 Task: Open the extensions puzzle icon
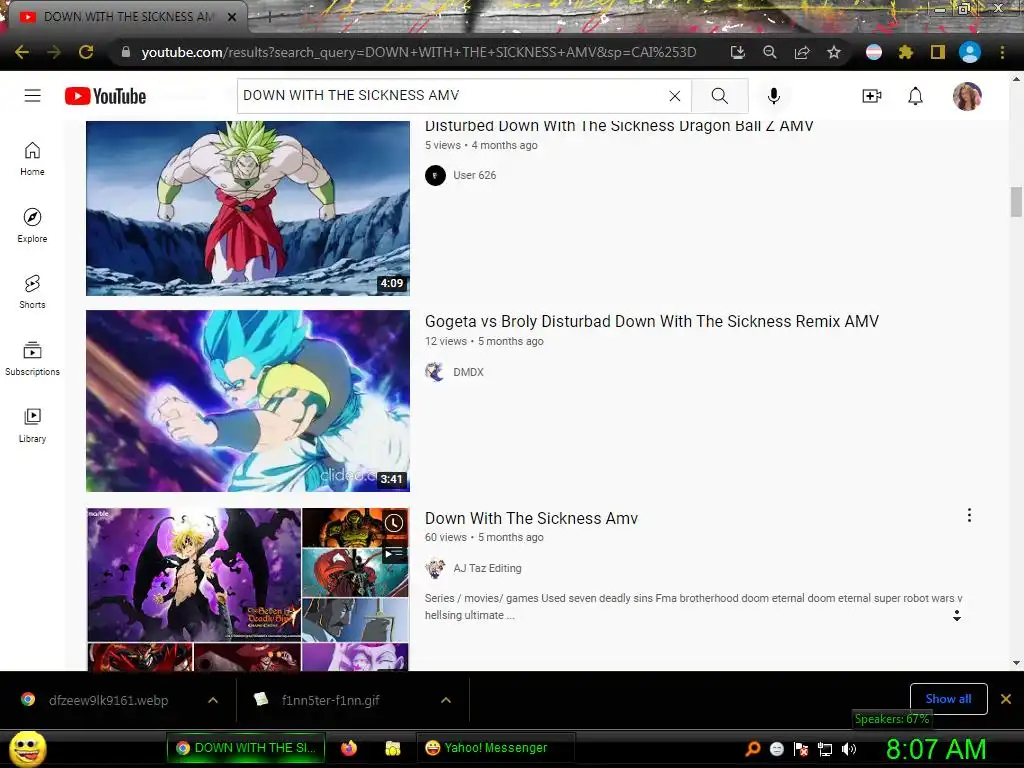(x=906, y=52)
